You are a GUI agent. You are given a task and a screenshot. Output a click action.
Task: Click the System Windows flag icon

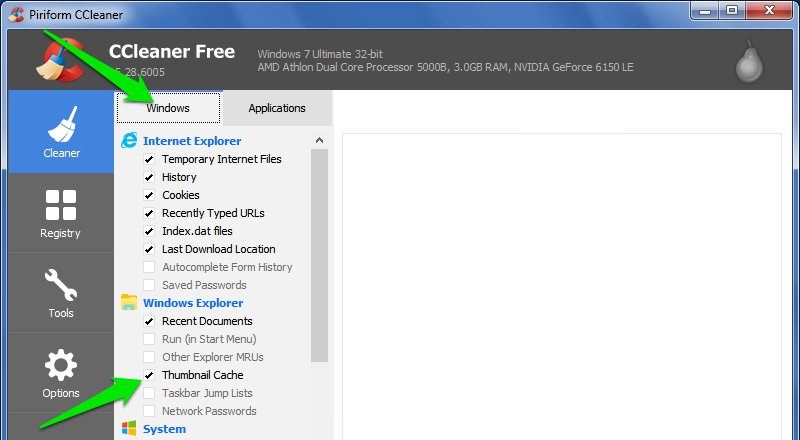(129, 428)
